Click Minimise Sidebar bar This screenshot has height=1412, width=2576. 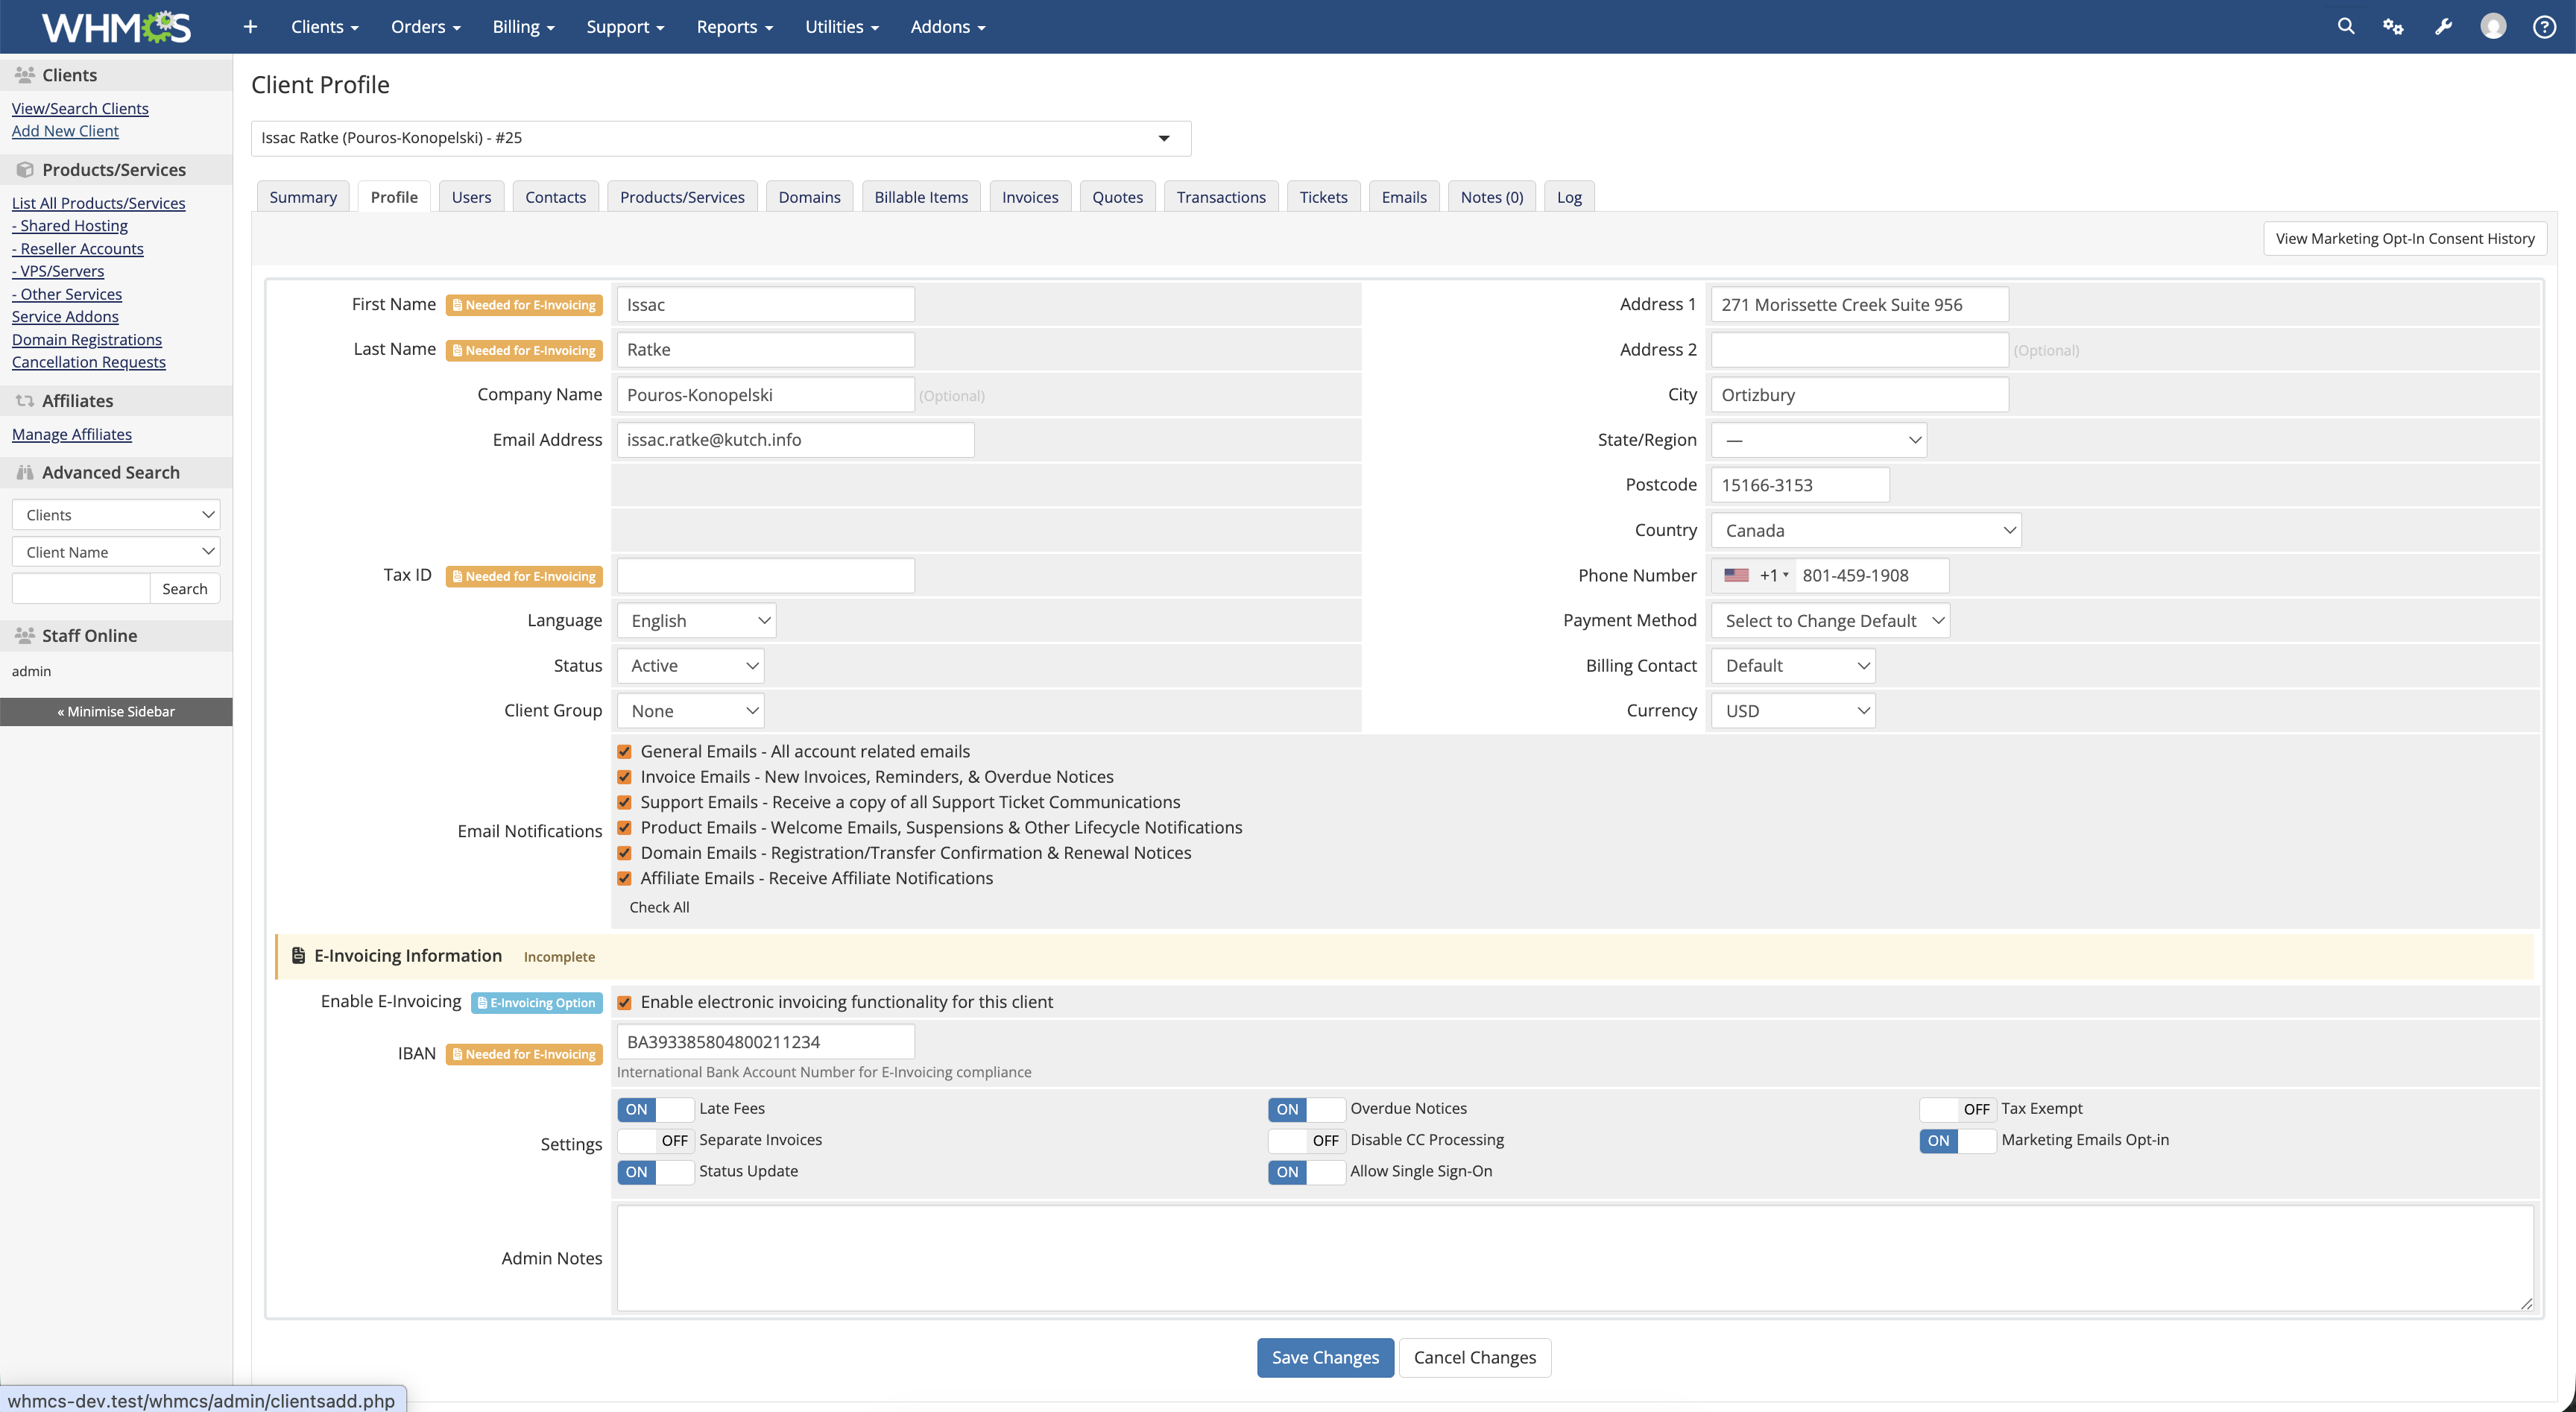[x=116, y=712]
